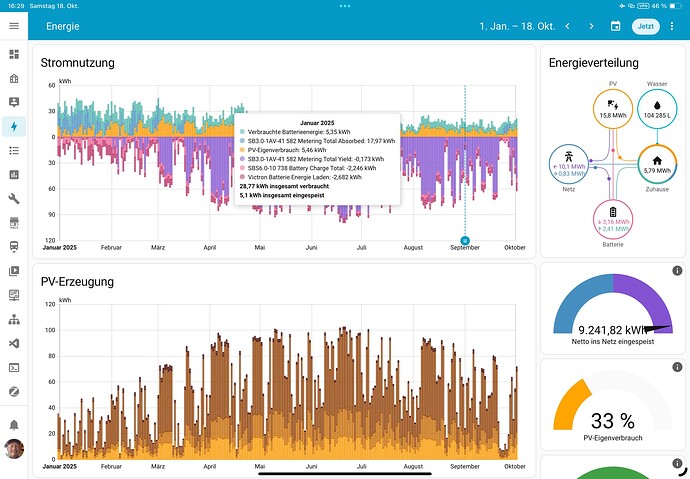Click the Wasser circle in Energieverteilung

[657, 109]
